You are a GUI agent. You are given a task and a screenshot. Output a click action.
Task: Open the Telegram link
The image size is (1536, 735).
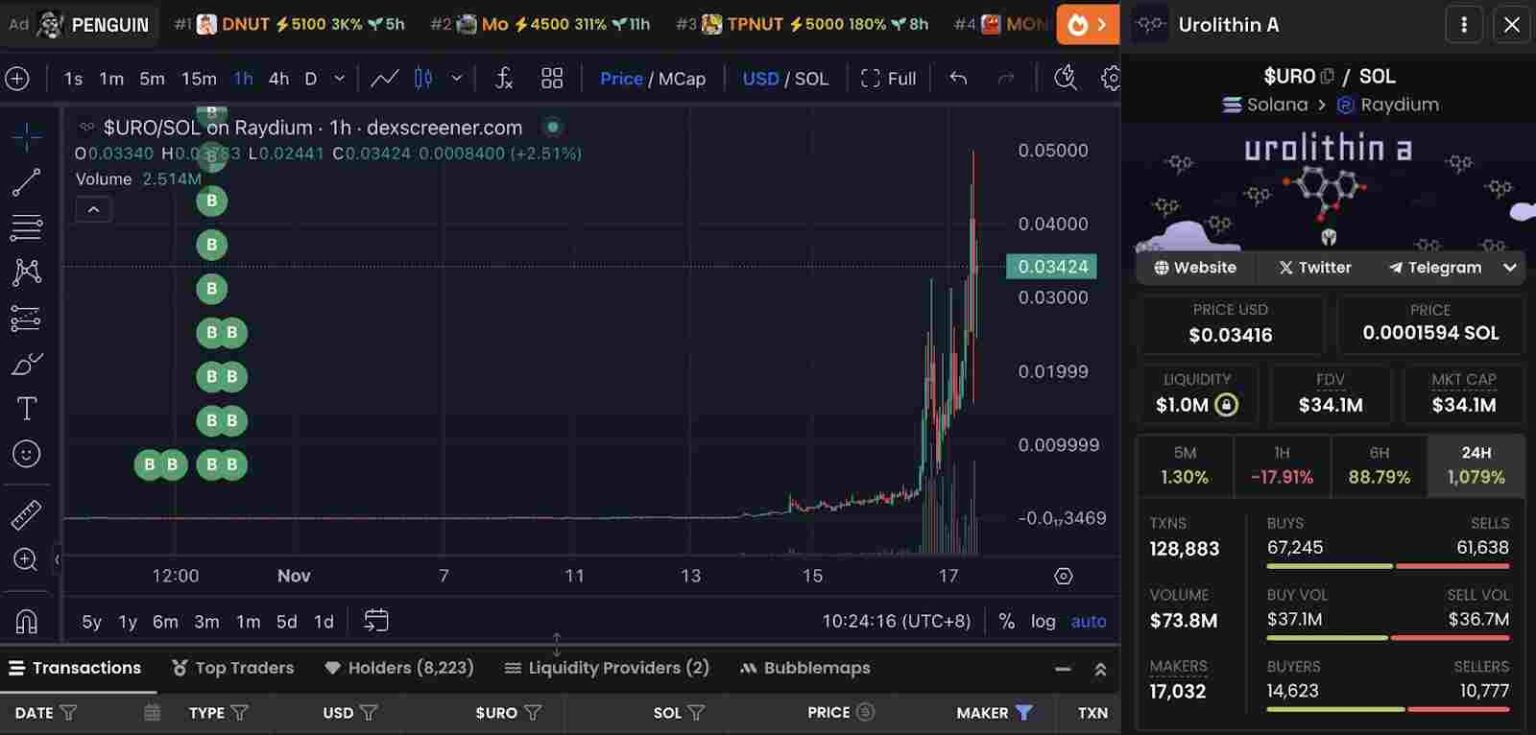click(1435, 268)
